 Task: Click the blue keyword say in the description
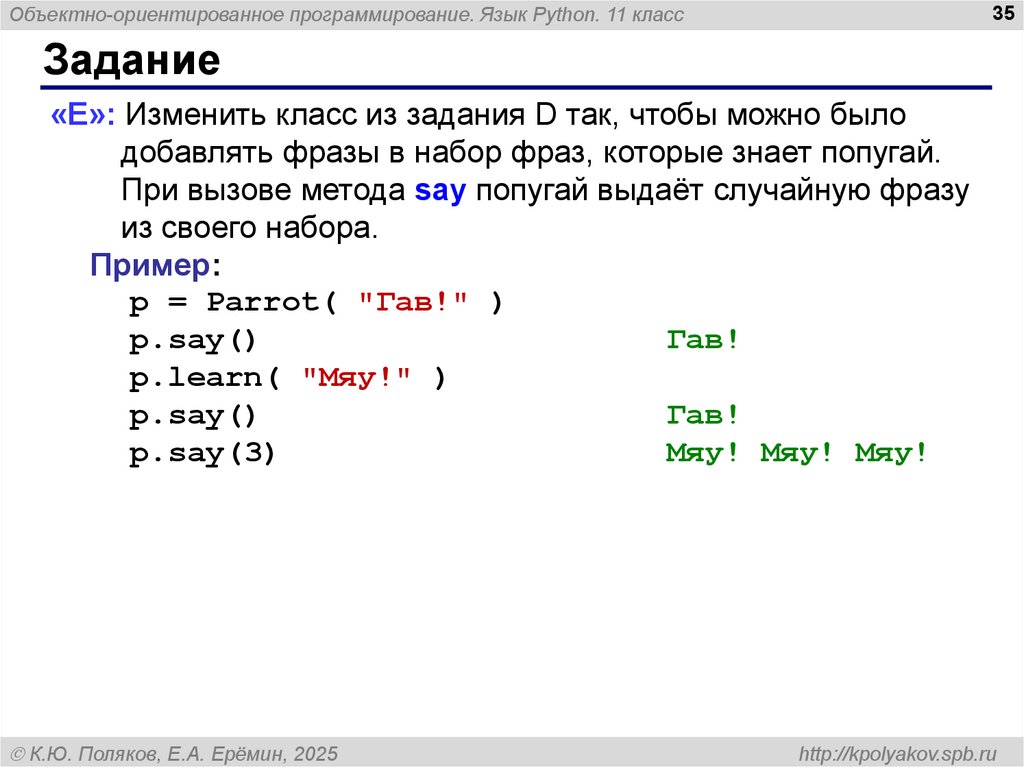tap(441, 191)
